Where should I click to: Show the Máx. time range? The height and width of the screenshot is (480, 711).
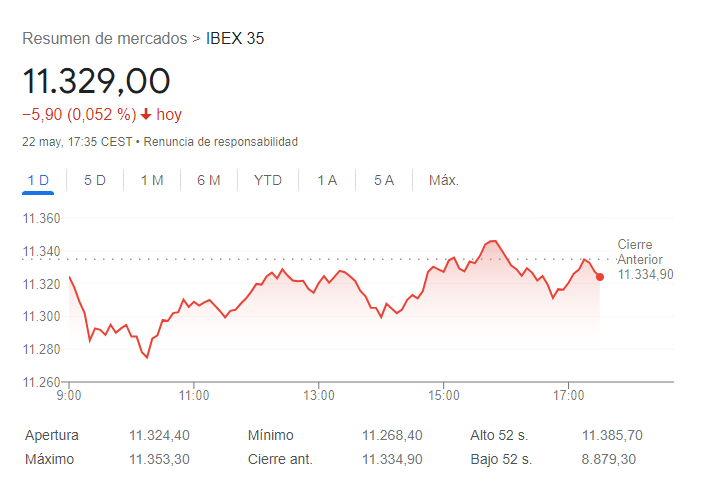443,180
